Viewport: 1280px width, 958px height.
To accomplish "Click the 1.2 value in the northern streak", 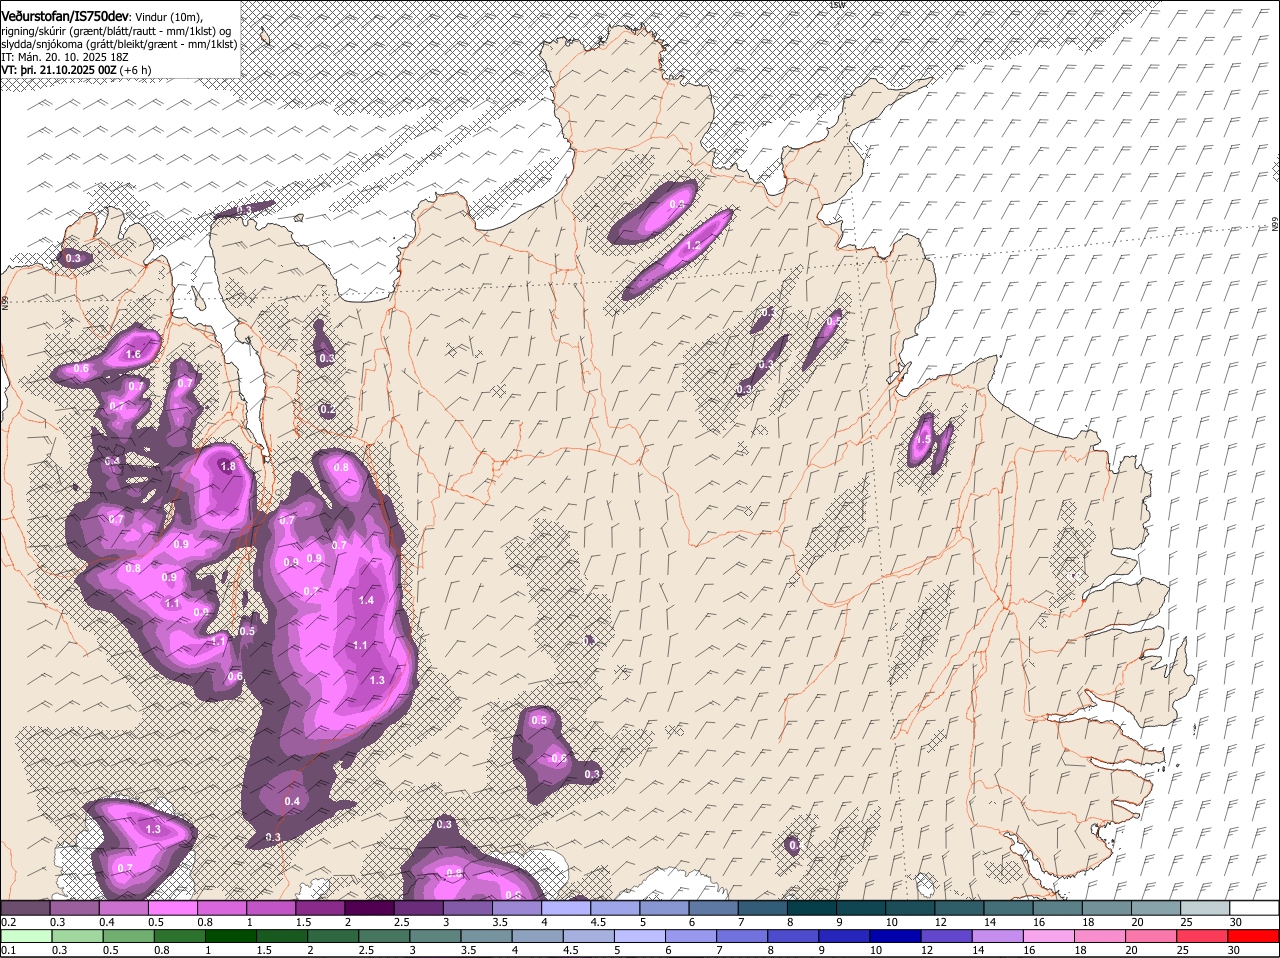I will point(693,245).
